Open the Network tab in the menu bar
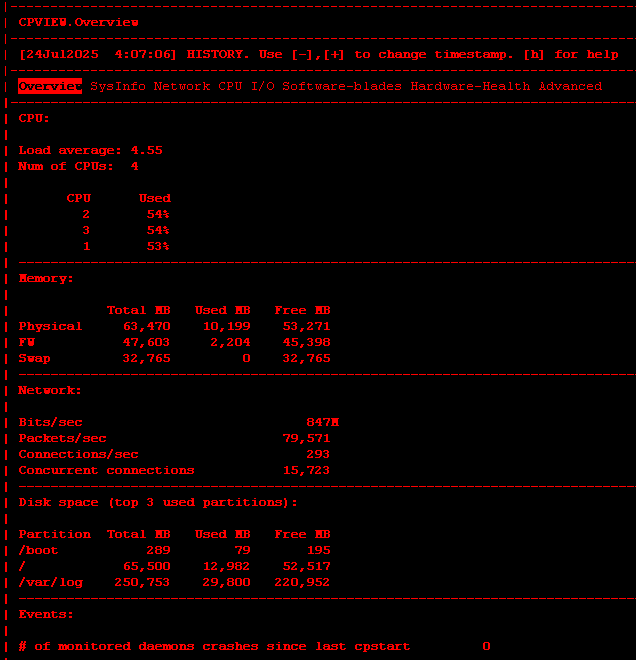 (182, 86)
